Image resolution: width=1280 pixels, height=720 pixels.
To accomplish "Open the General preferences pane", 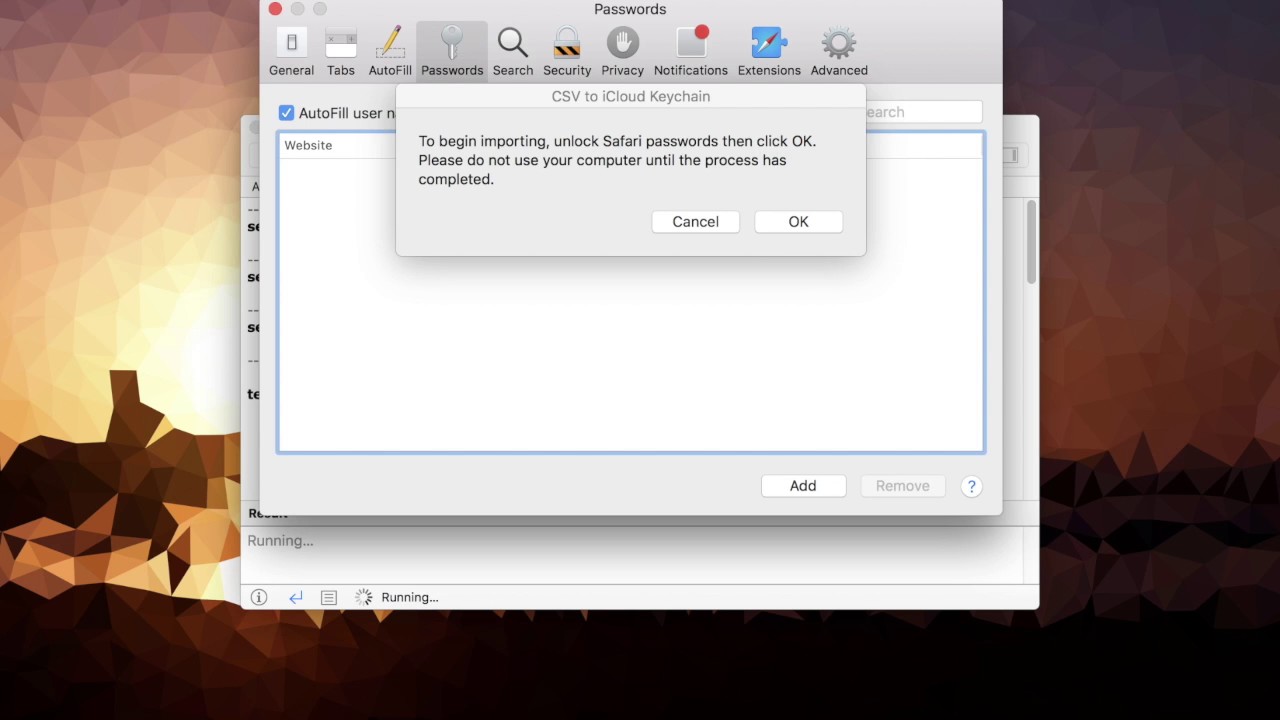I will coord(291,52).
